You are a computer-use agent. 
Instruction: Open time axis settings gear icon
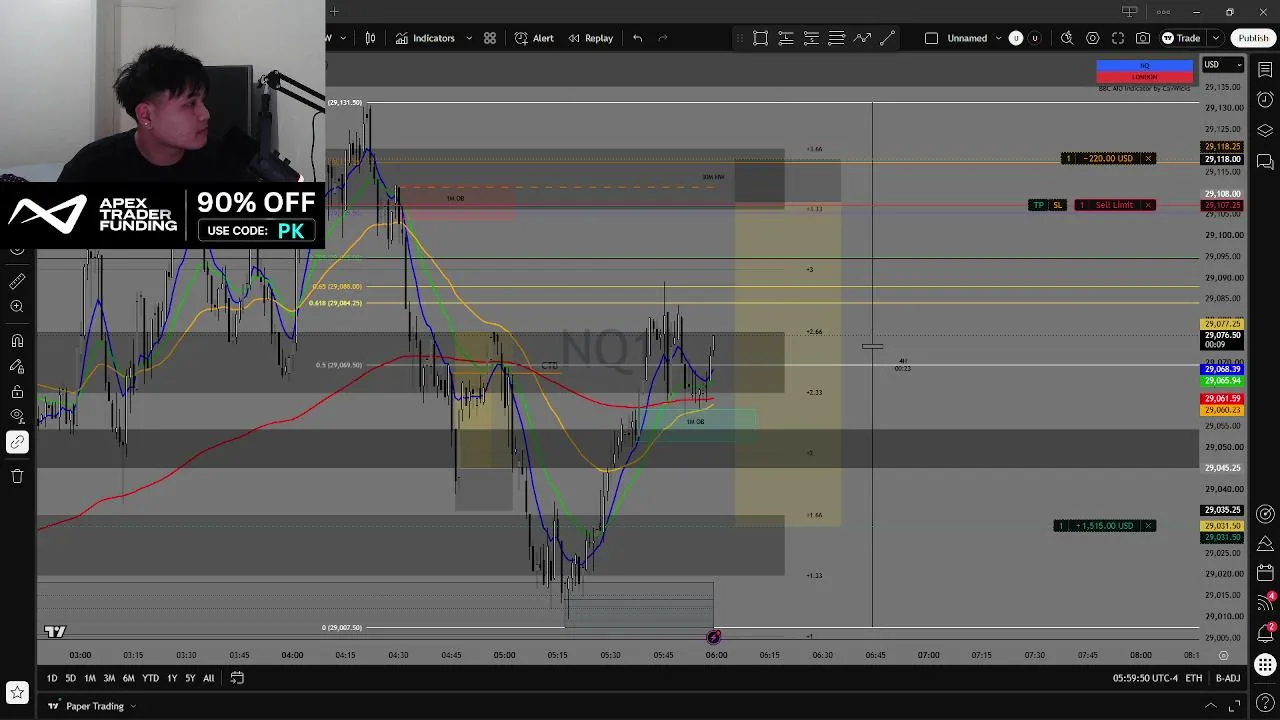[1223, 655]
